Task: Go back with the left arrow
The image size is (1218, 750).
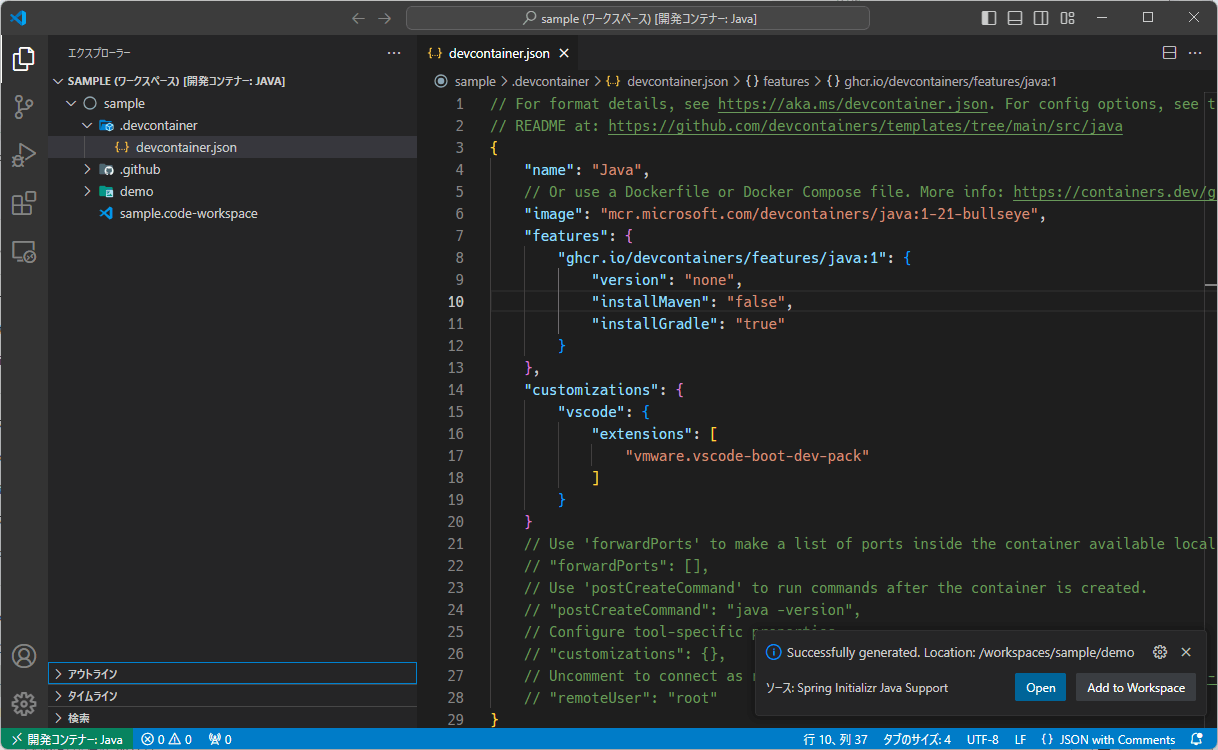Action: click(358, 18)
